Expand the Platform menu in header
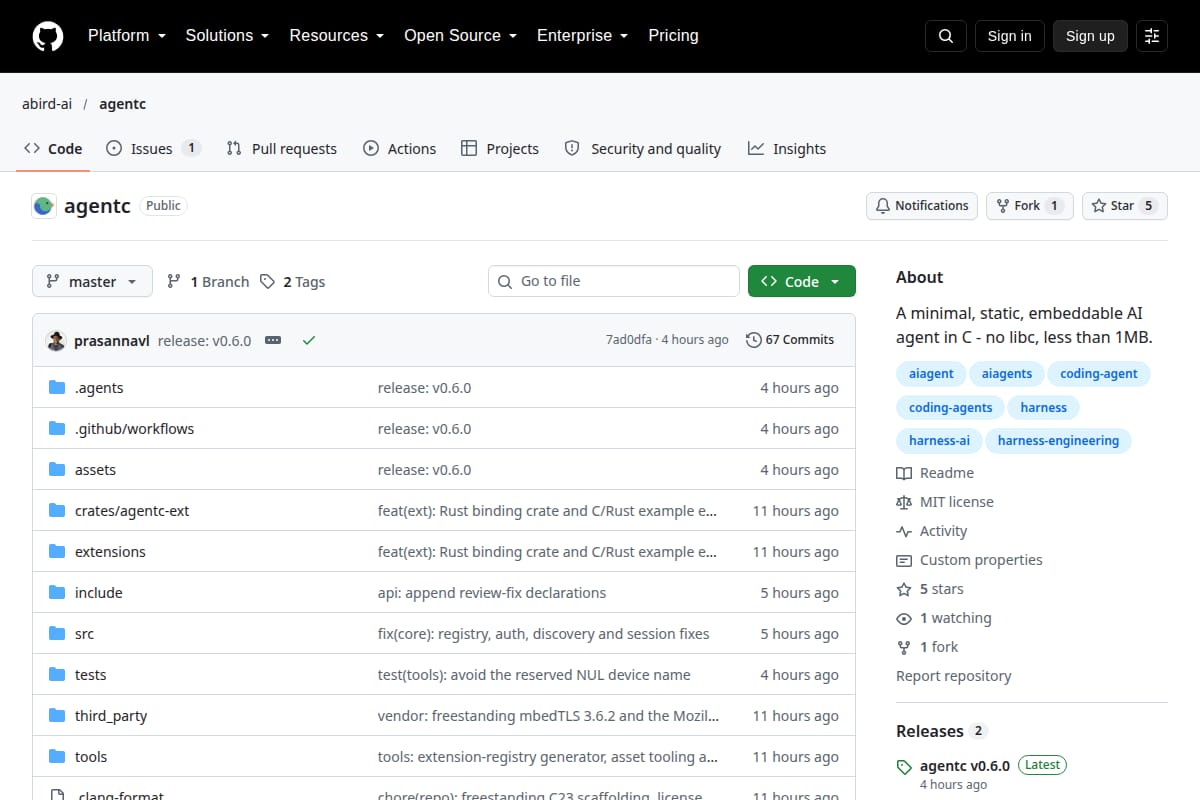Viewport: 1200px width, 800px height. (126, 36)
